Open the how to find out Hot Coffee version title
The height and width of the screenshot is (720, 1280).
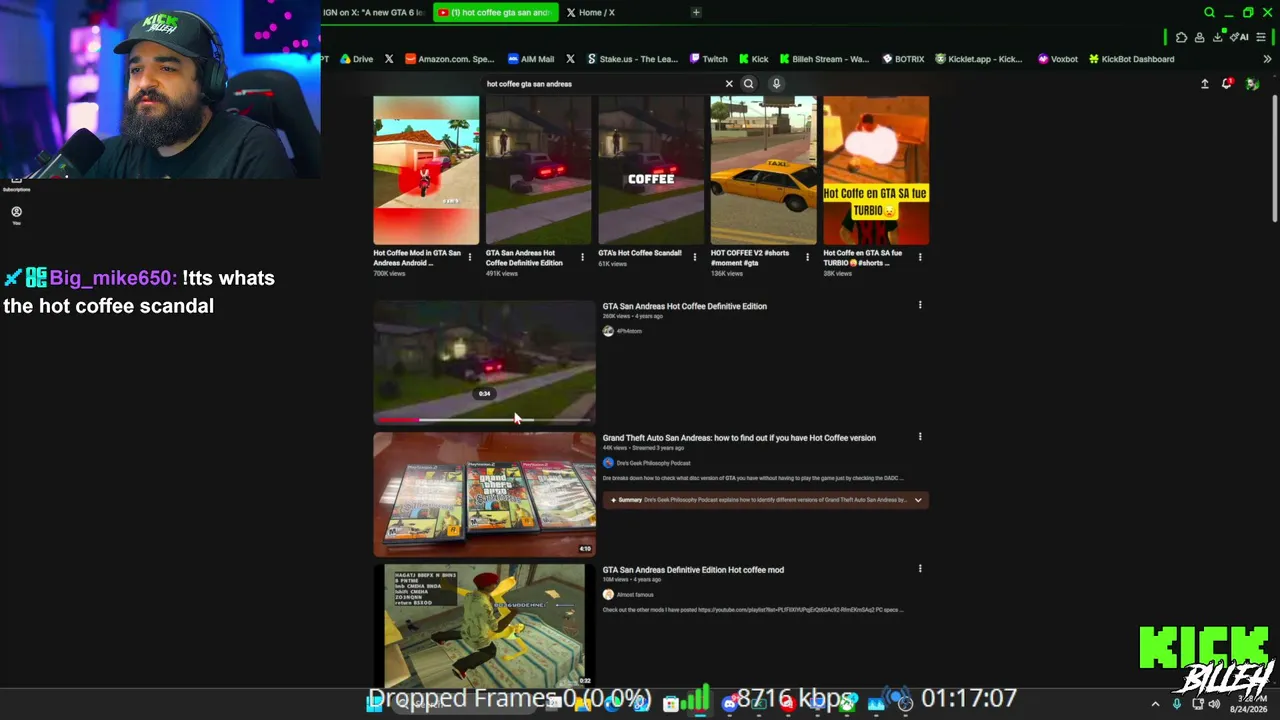click(x=739, y=438)
